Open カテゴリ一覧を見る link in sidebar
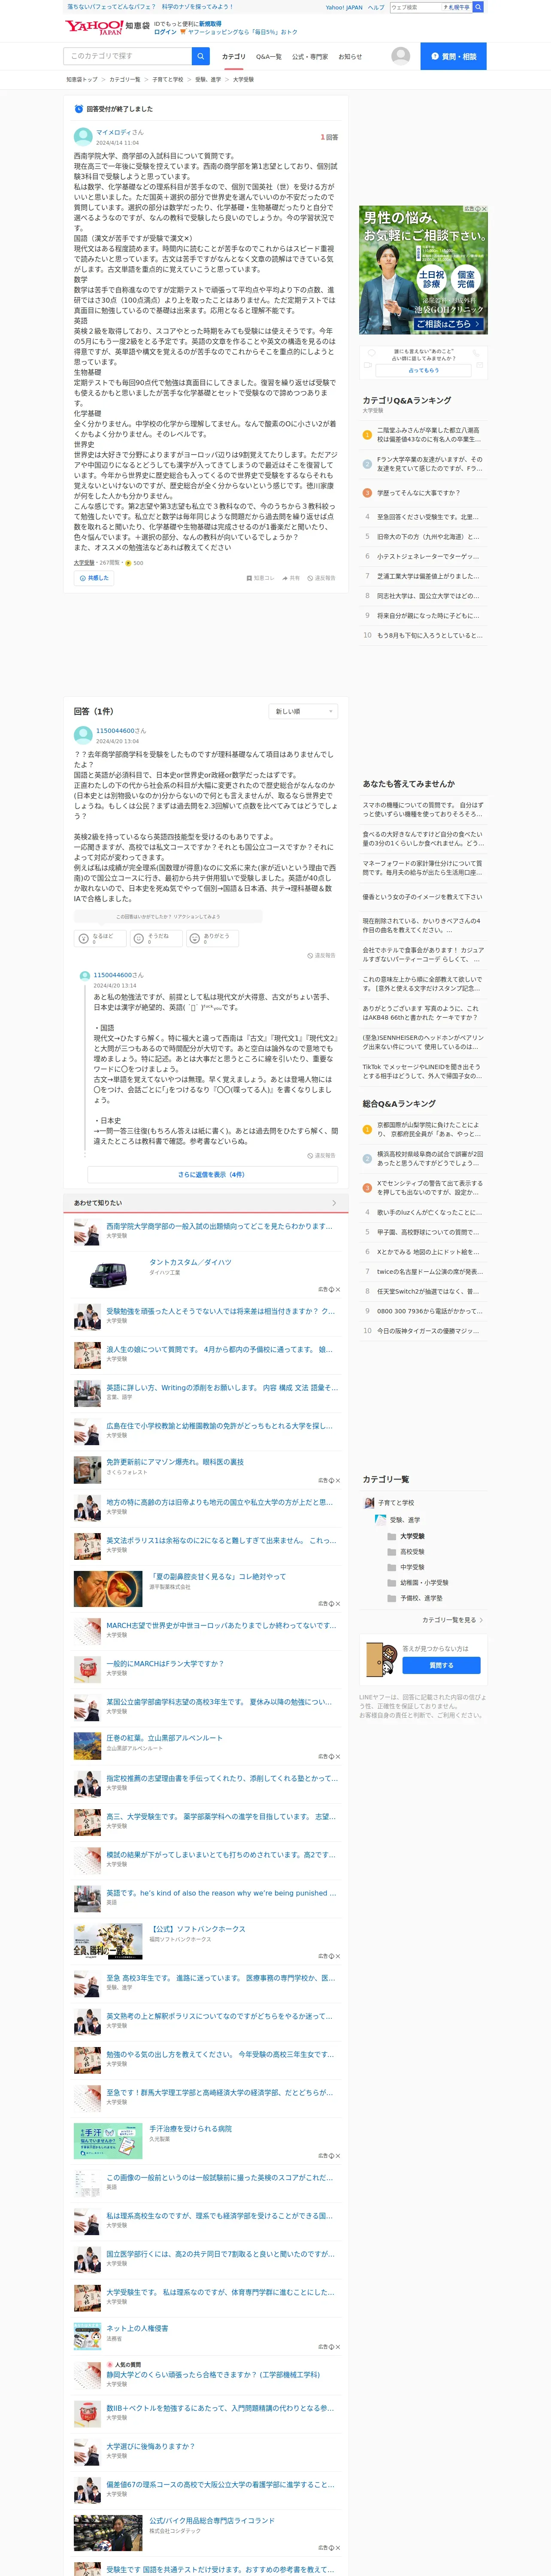Image resolution: width=551 pixels, height=2576 pixels. 452,1619
